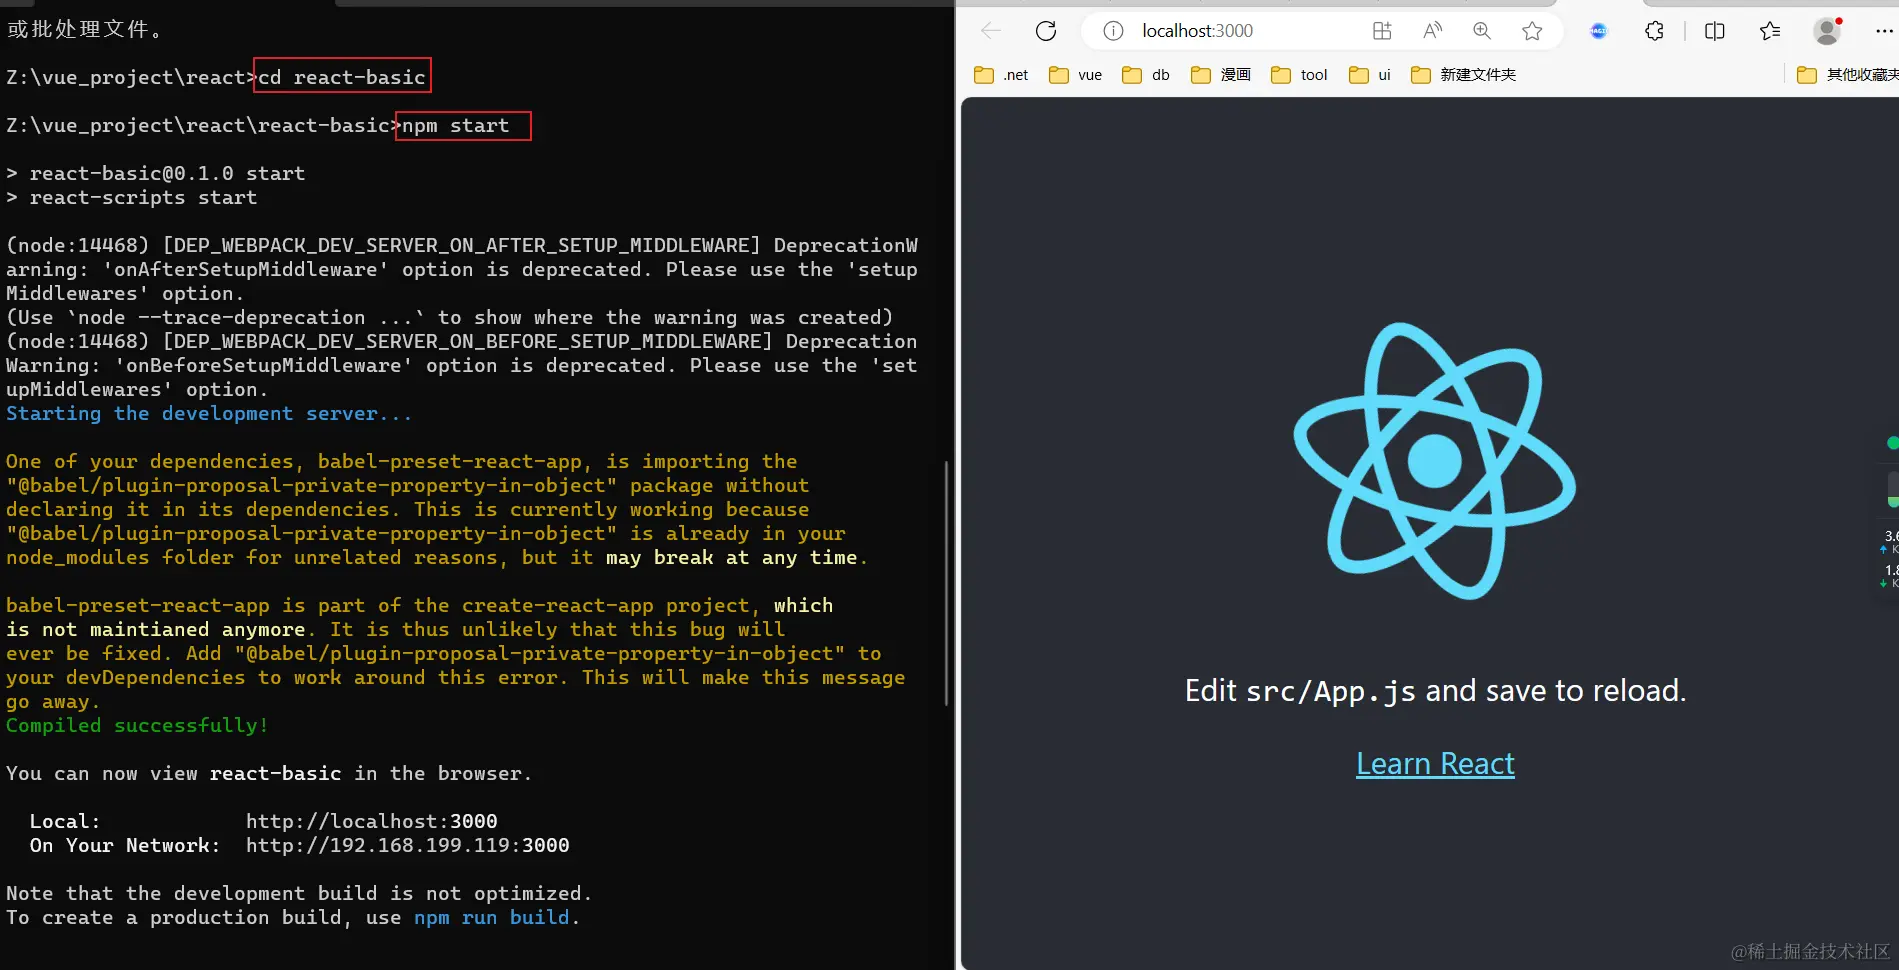Open the Magic extension icon
The height and width of the screenshot is (970, 1899).
1598,31
